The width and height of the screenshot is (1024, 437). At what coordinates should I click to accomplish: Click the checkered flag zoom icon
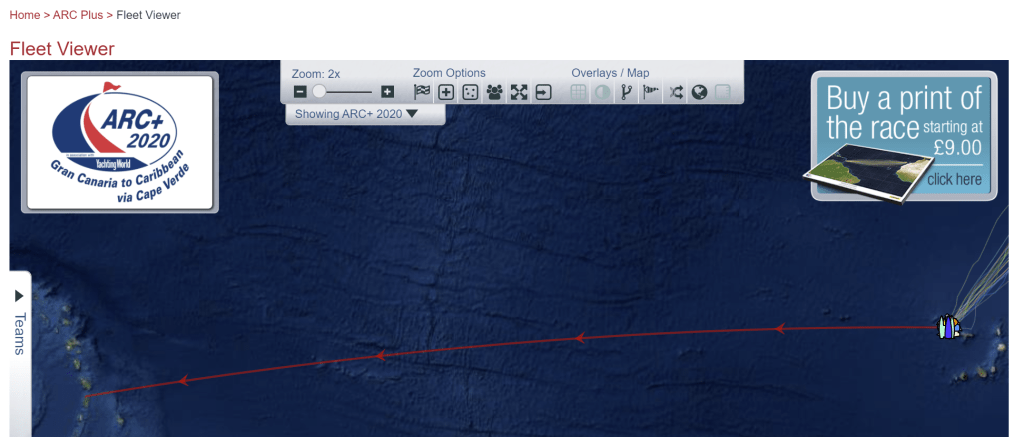click(422, 92)
